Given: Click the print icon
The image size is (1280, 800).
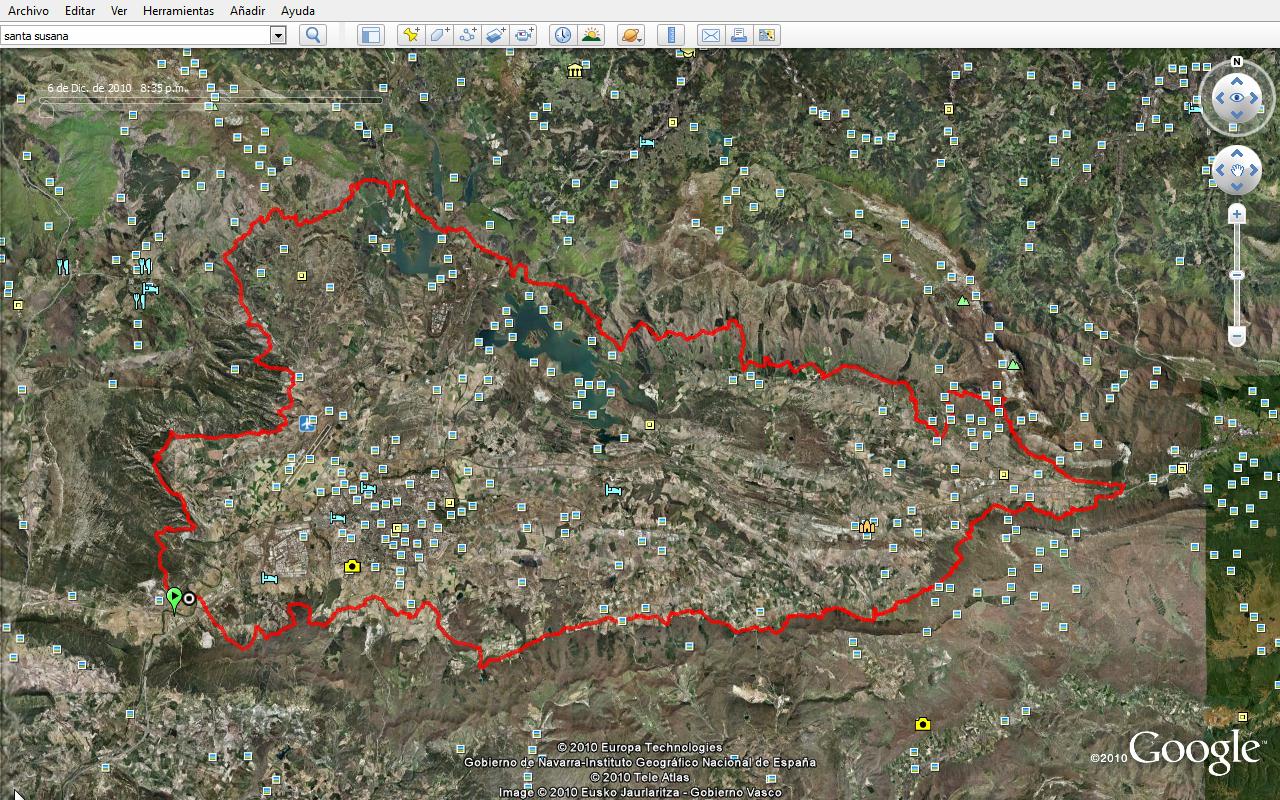Looking at the screenshot, I should coord(739,35).
